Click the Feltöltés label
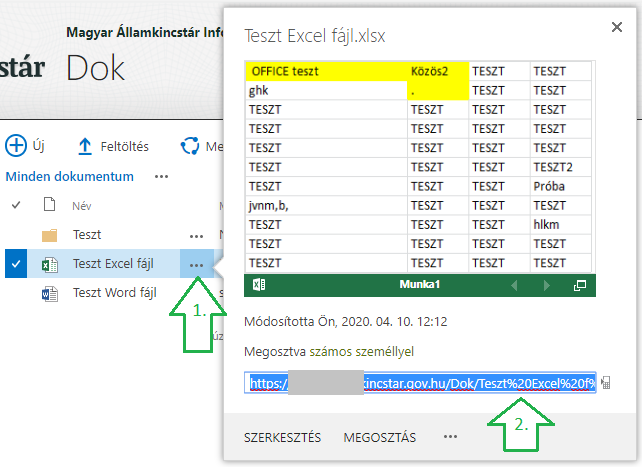 click(124, 146)
